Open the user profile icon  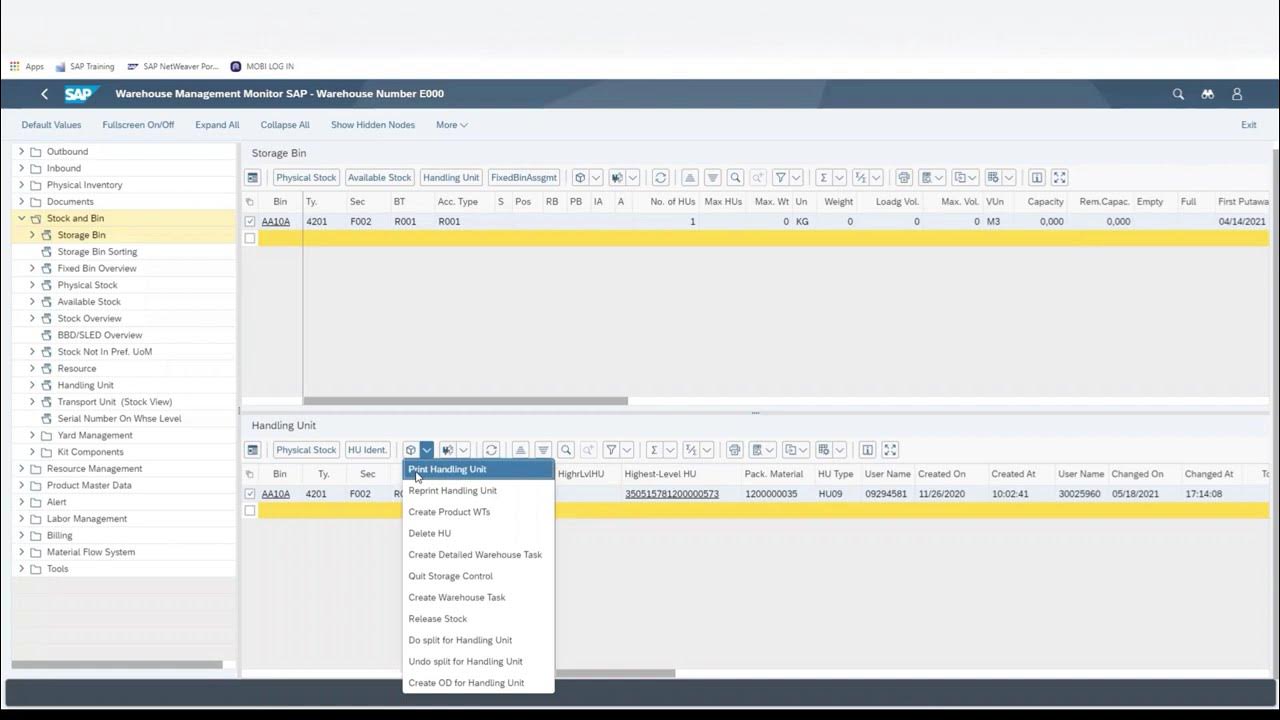pos(1237,94)
